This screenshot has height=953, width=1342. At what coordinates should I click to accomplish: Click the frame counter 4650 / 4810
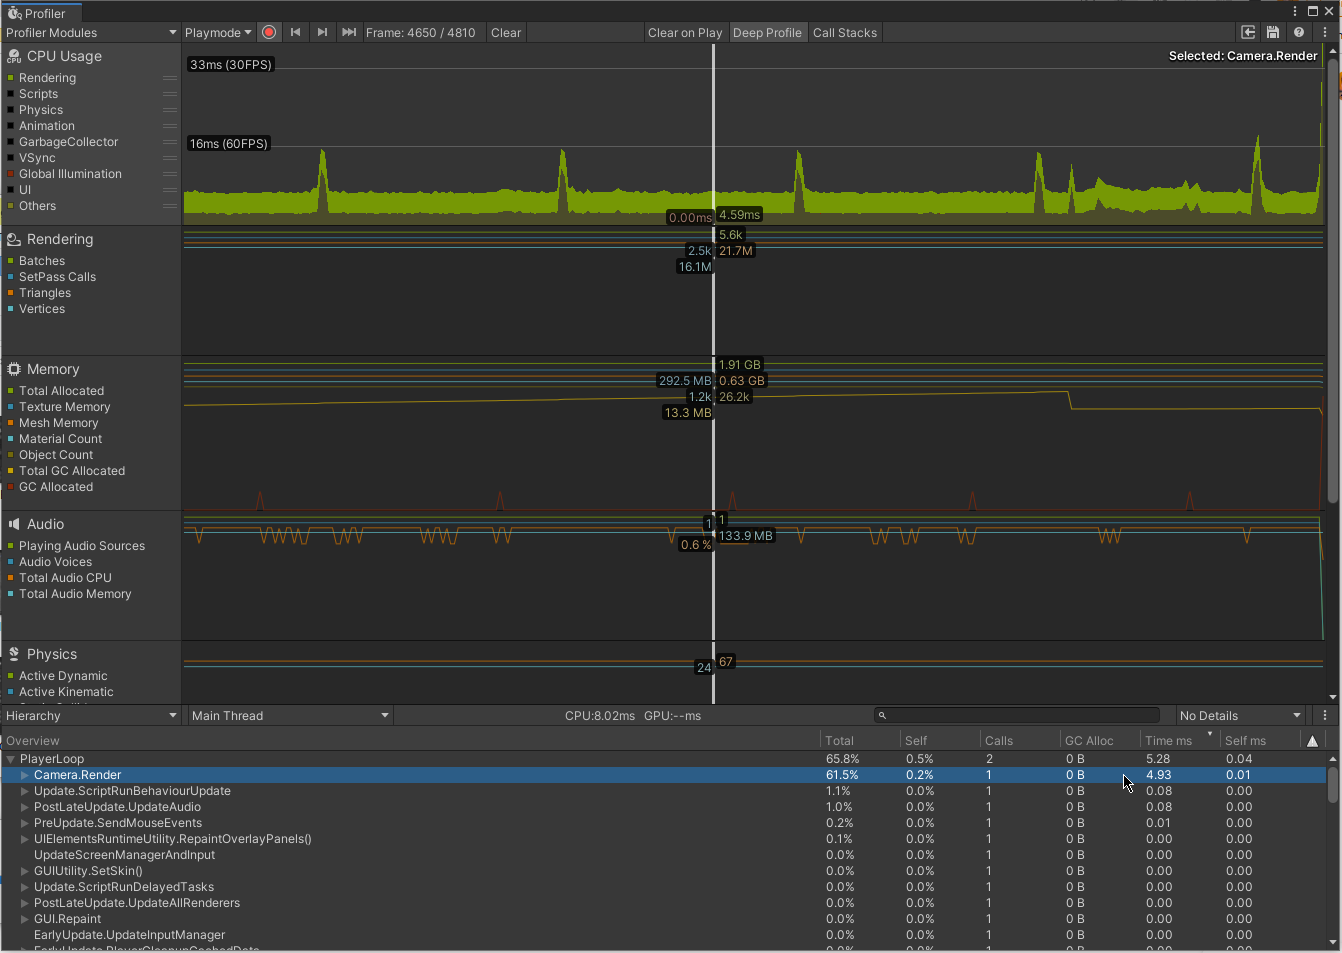tap(420, 32)
